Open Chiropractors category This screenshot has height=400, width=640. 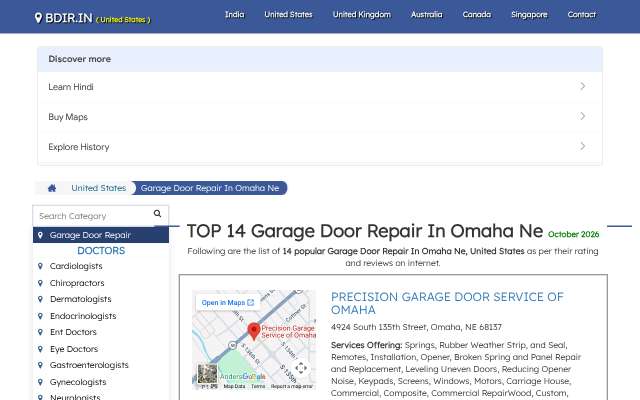pyautogui.click(x=77, y=283)
